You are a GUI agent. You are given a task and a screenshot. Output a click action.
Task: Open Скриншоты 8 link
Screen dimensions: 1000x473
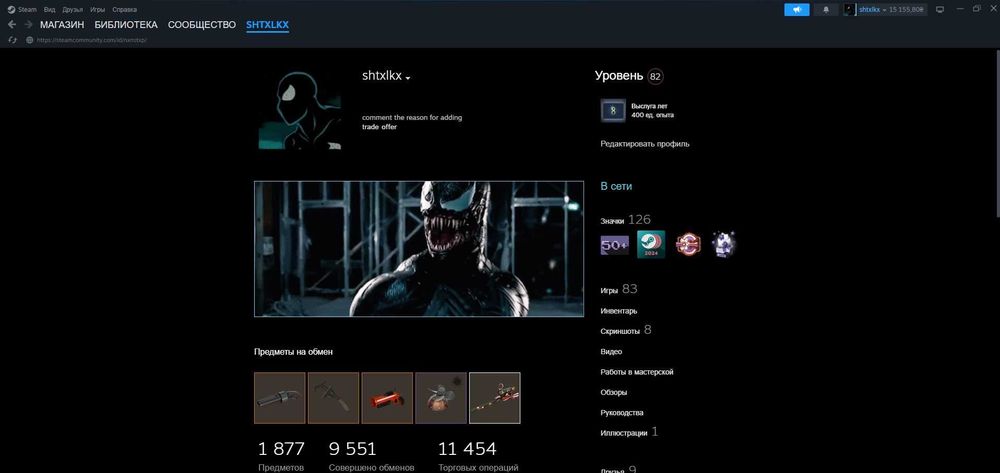coord(626,330)
